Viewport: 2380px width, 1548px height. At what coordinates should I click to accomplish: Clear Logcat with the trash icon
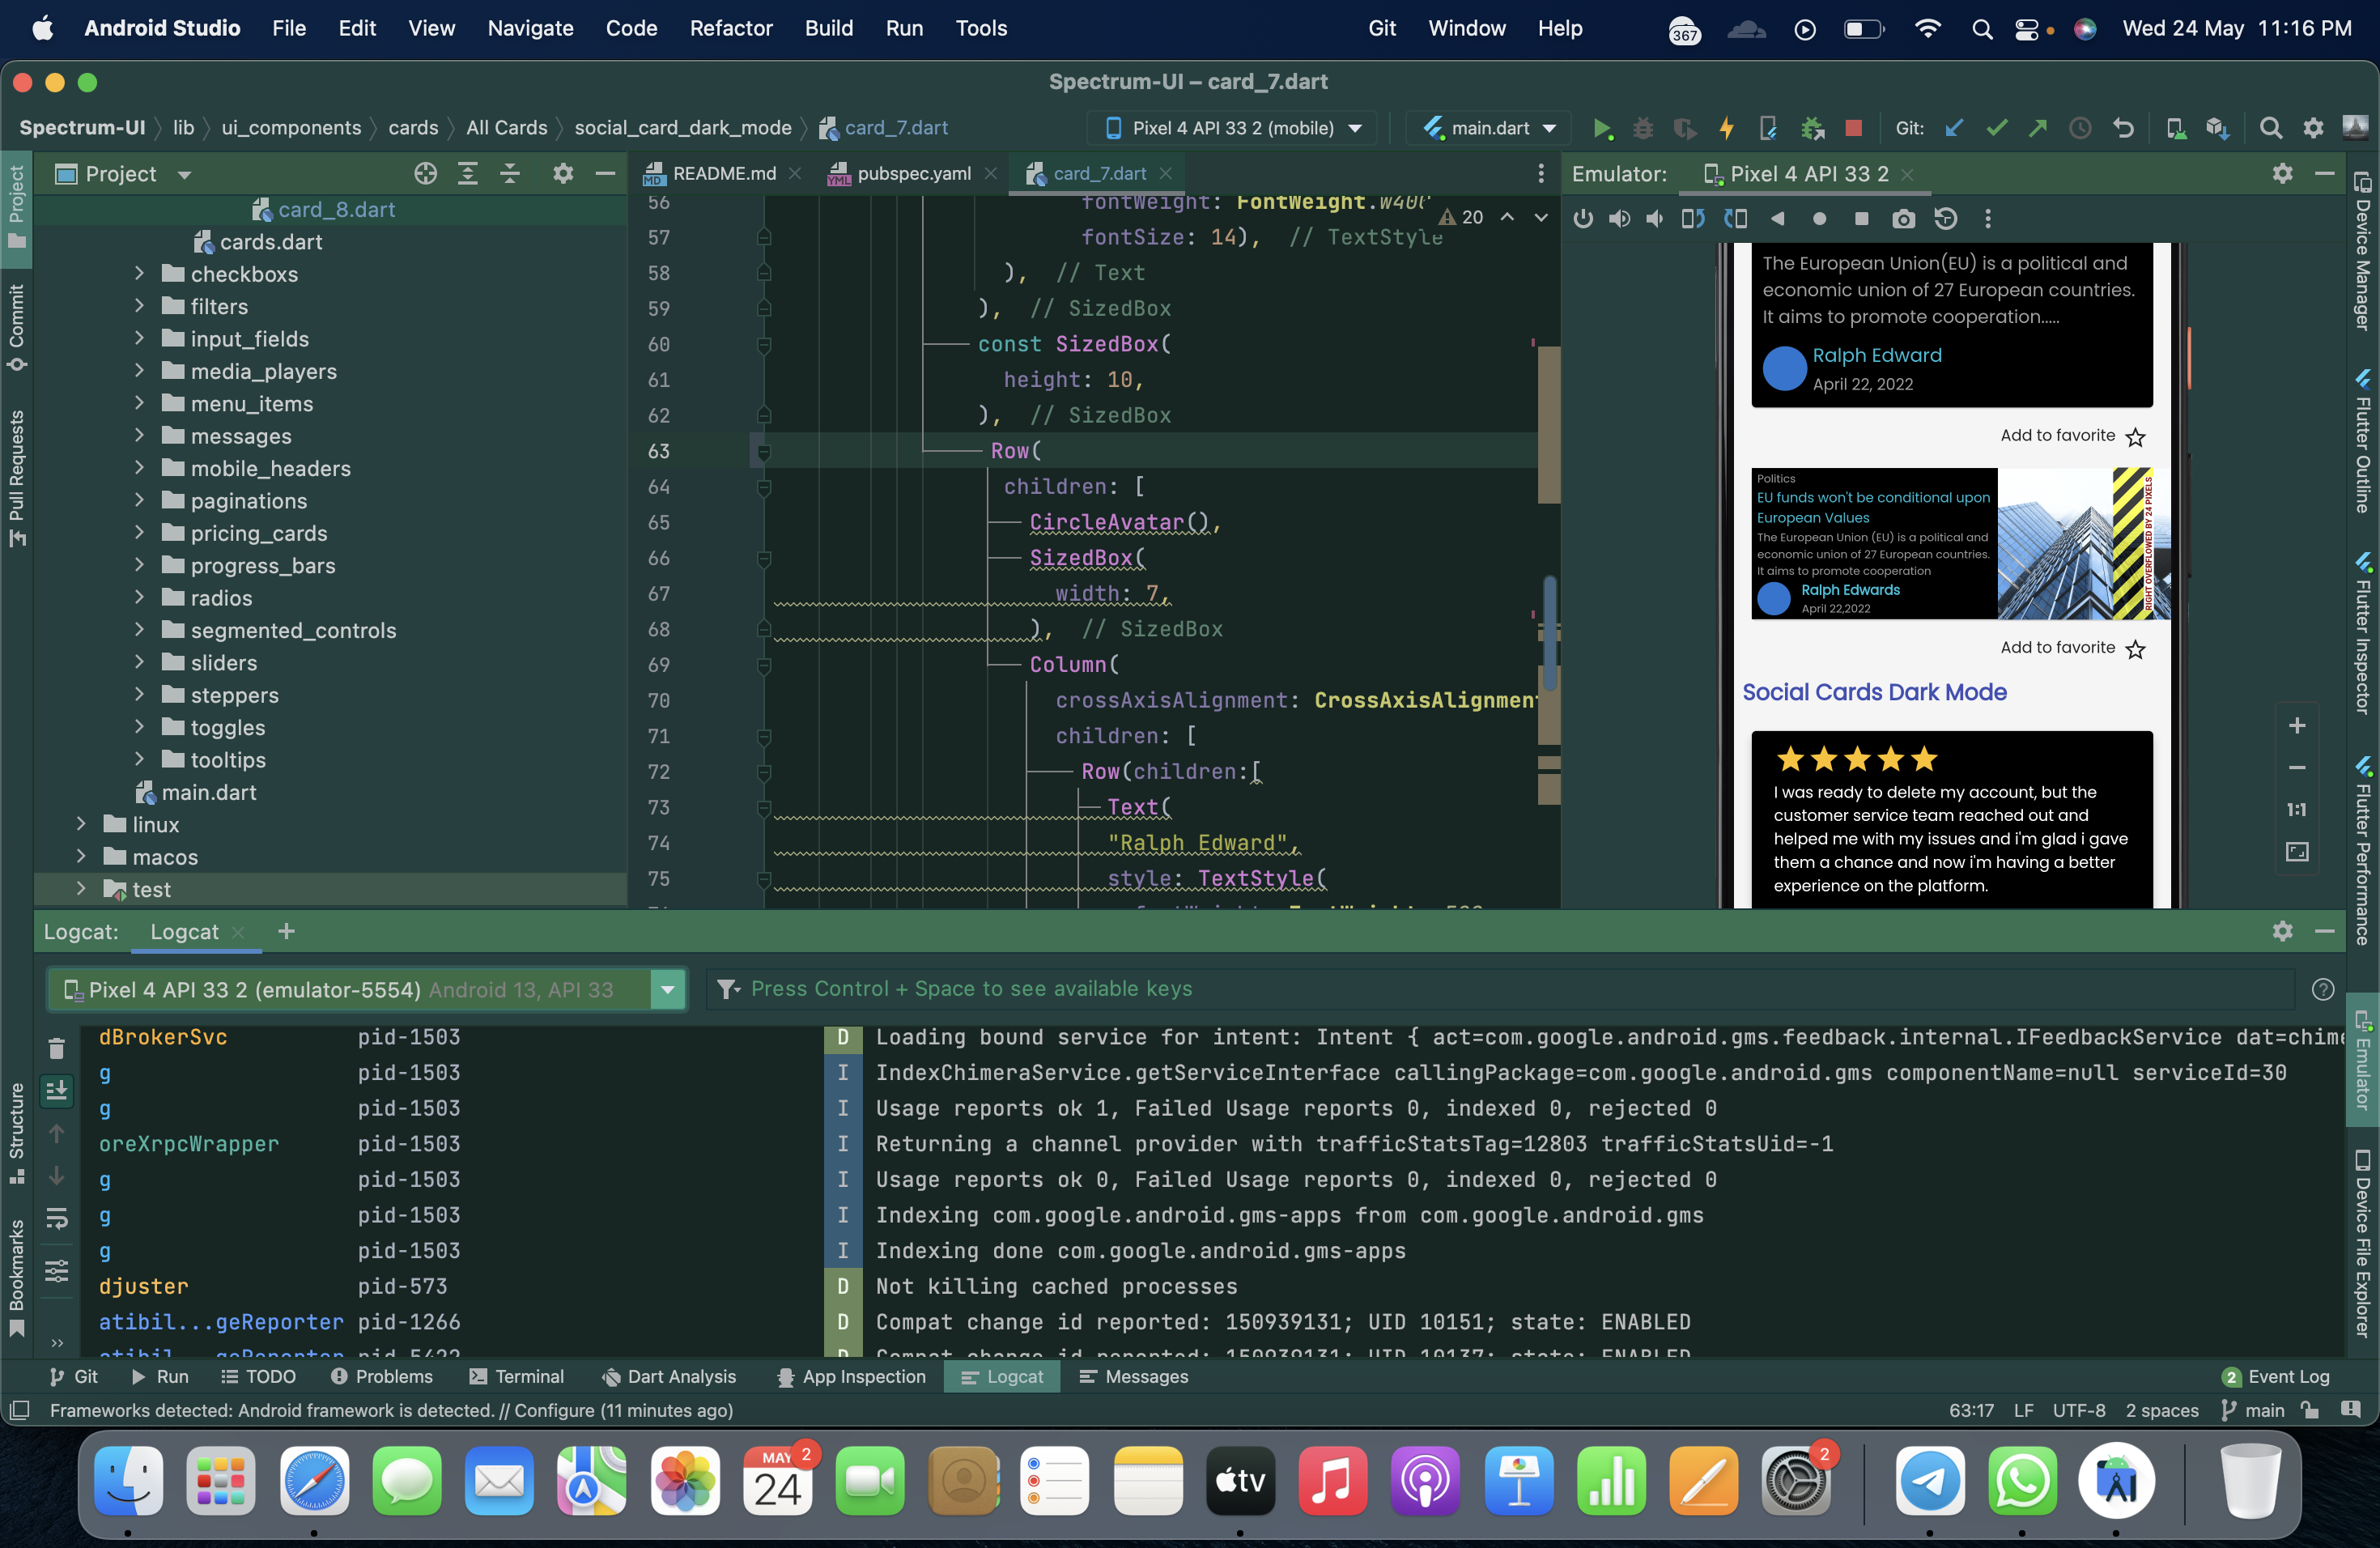(56, 1048)
